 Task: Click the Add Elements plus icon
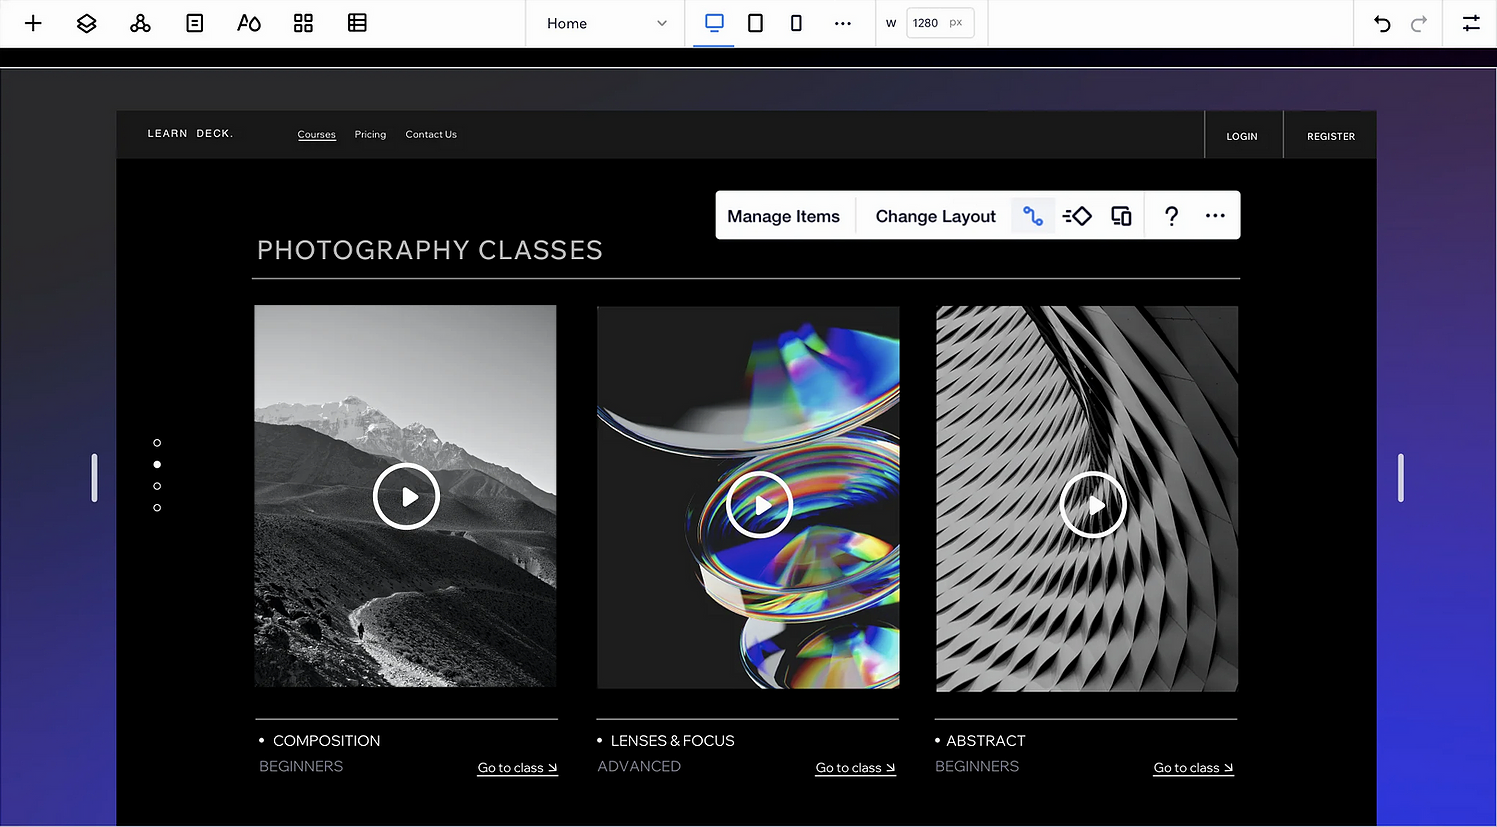[x=33, y=23]
